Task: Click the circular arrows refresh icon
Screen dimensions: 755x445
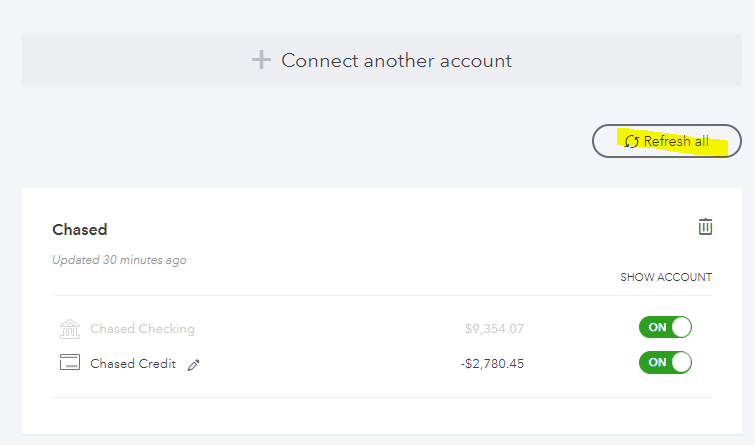Action: pos(632,142)
